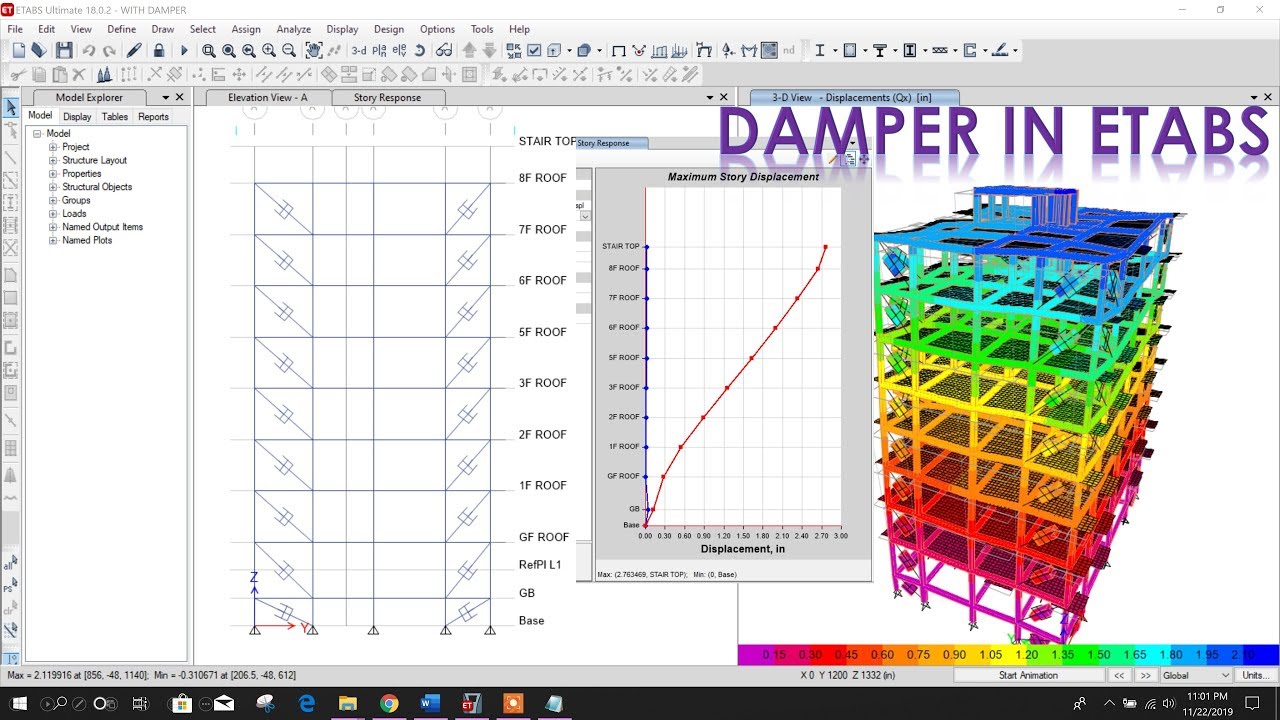Screen dimensions: 1280x720
Task: Click the Undo arrow icon
Action: (x=90, y=50)
